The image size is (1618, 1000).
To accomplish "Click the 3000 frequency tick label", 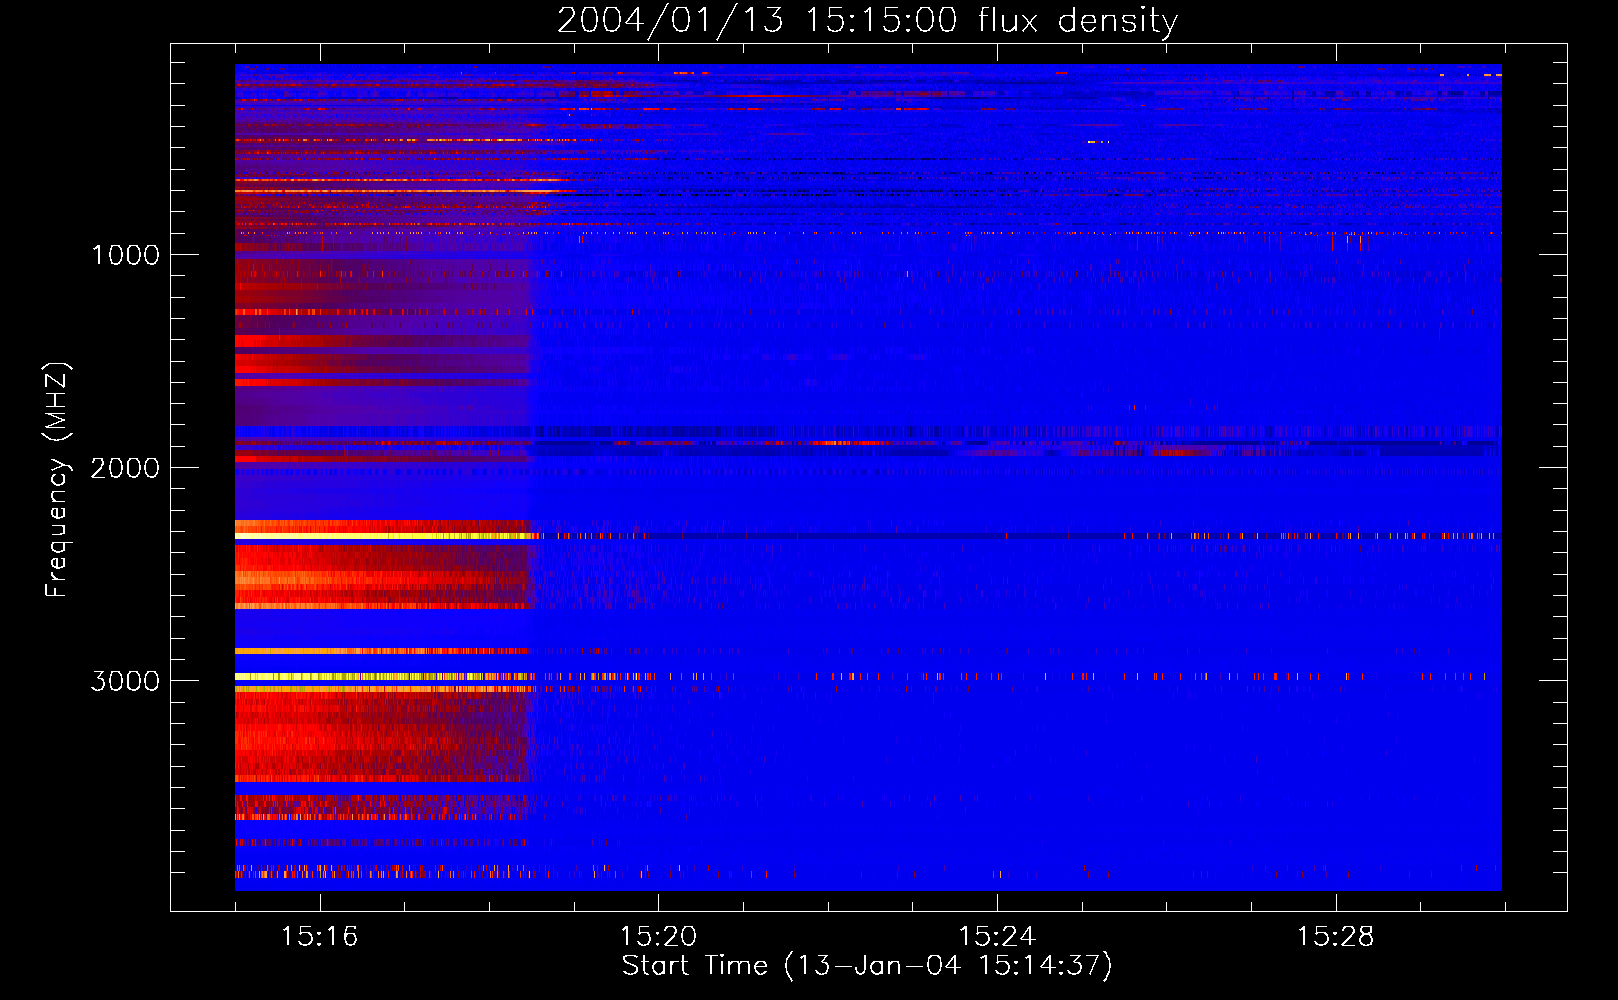I will pos(125,681).
